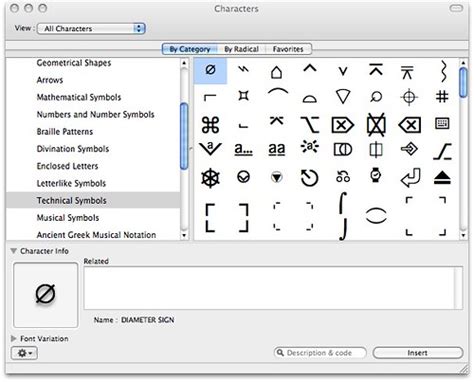This screenshot has height=382, width=474.
Task: Select the segment half-circle symbol
Action: coord(310,99)
